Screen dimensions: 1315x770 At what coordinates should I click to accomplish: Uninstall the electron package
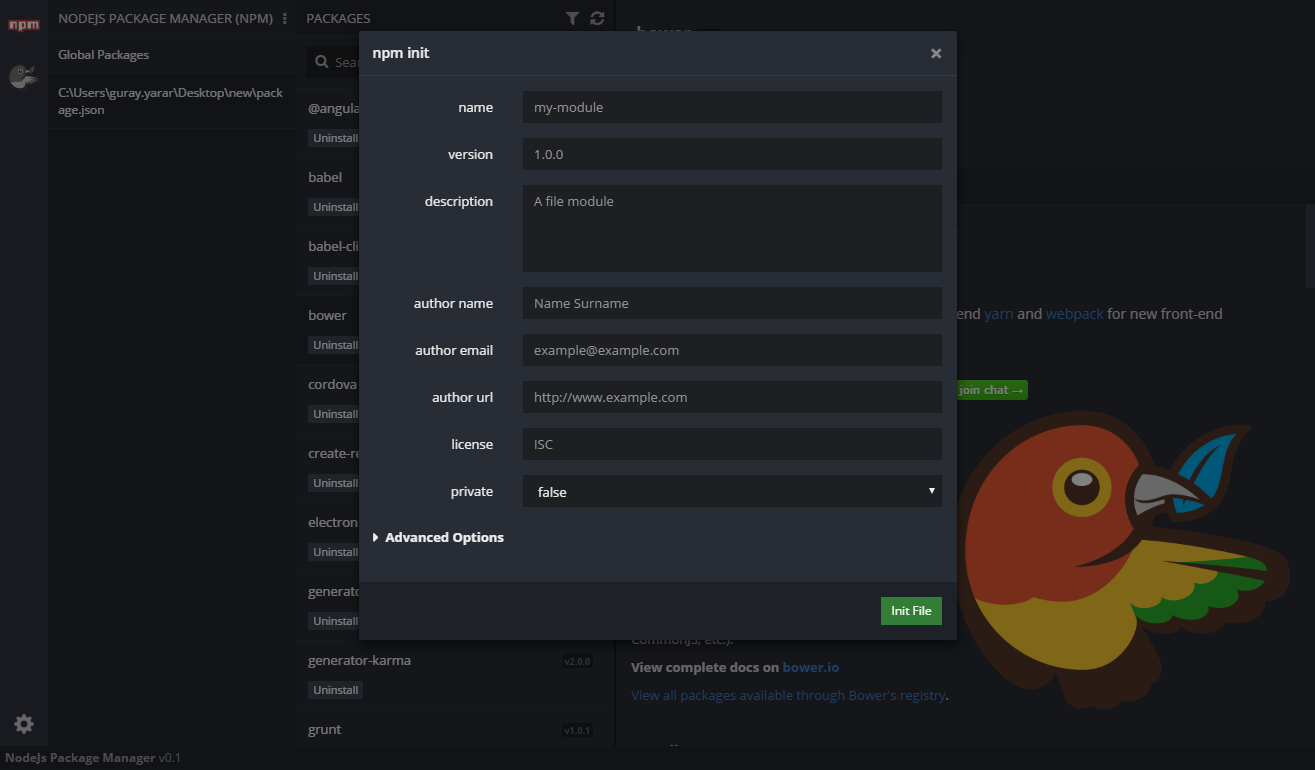pos(335,552)
